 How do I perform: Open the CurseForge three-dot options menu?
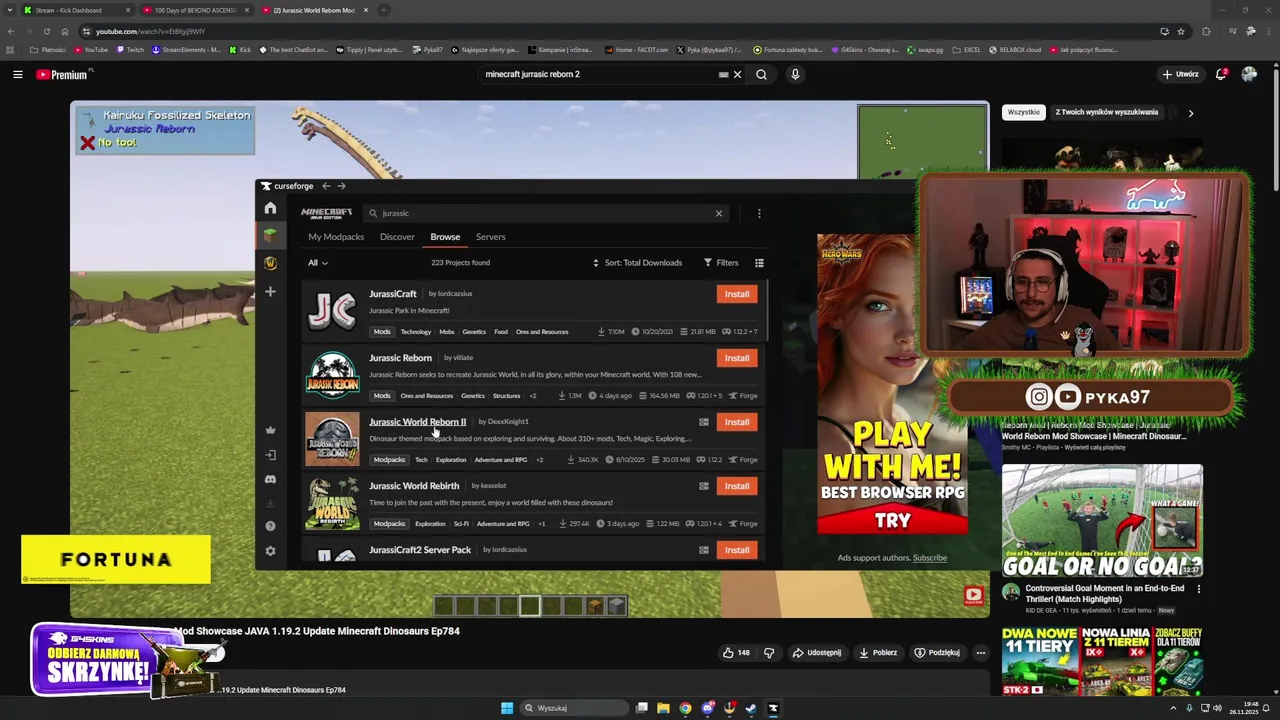tap(759, 213)
